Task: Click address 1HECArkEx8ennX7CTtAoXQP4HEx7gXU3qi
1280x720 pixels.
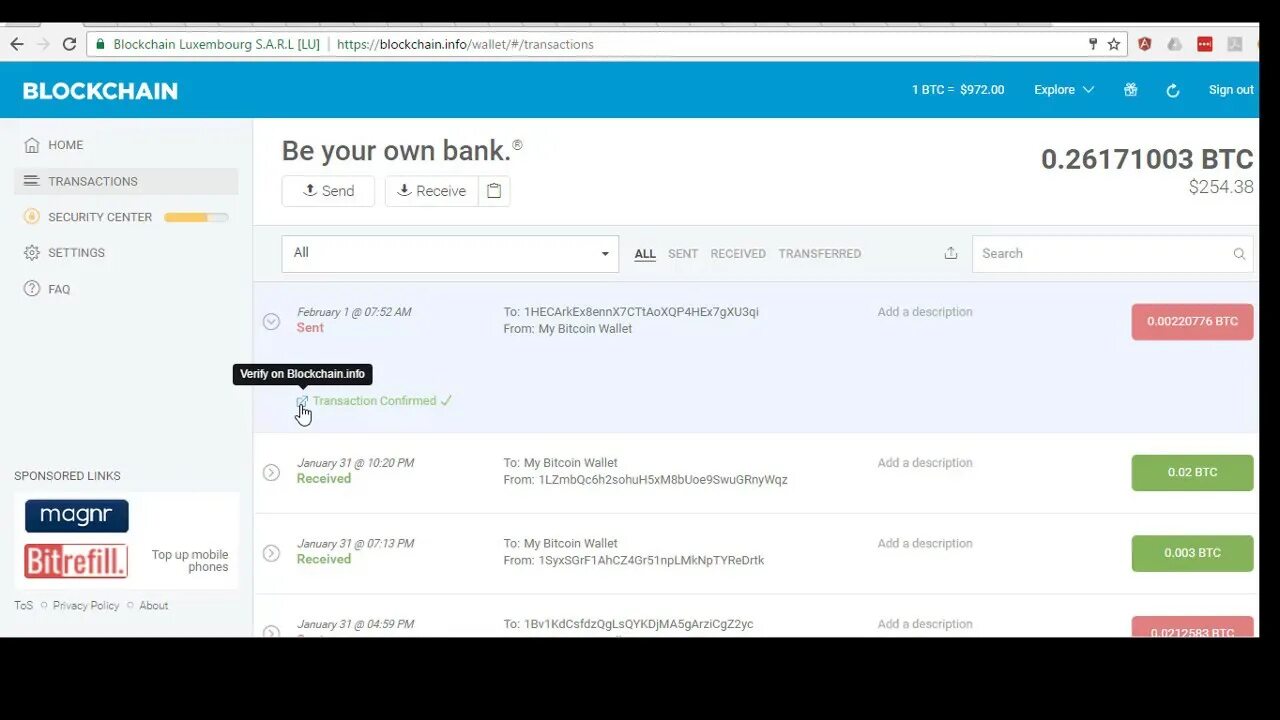Action: click(641, 312)
